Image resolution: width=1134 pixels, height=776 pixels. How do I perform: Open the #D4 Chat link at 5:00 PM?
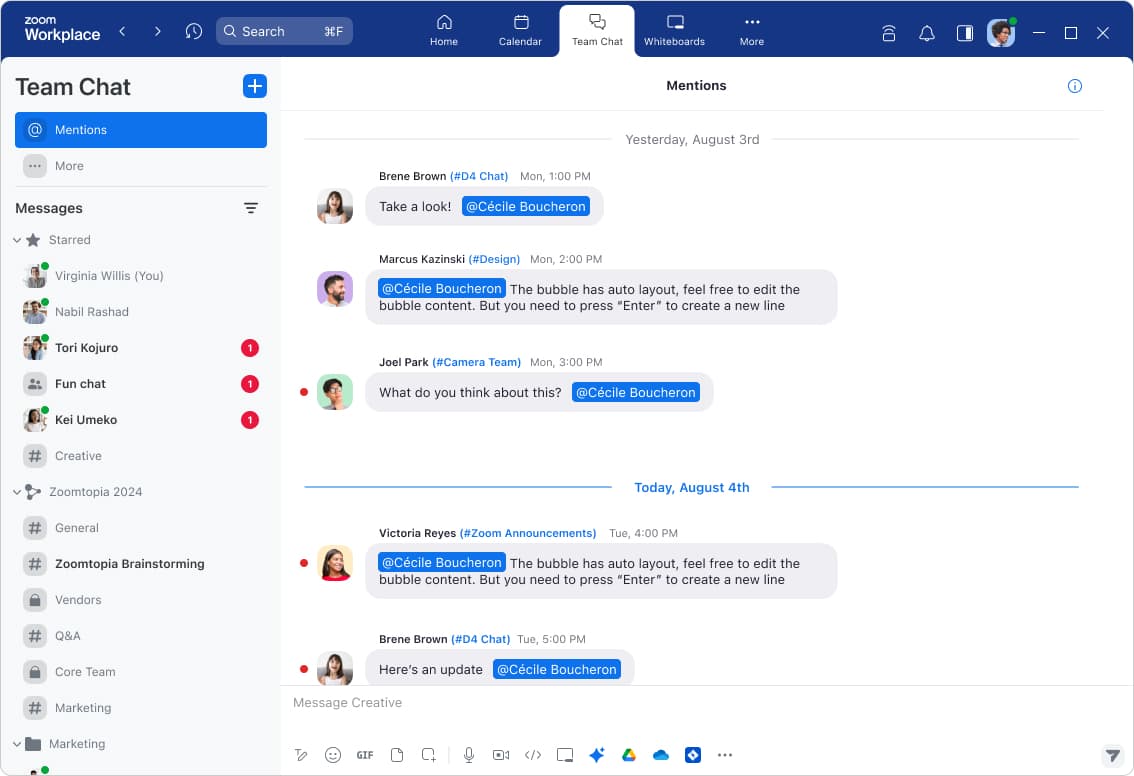[480, 639]
